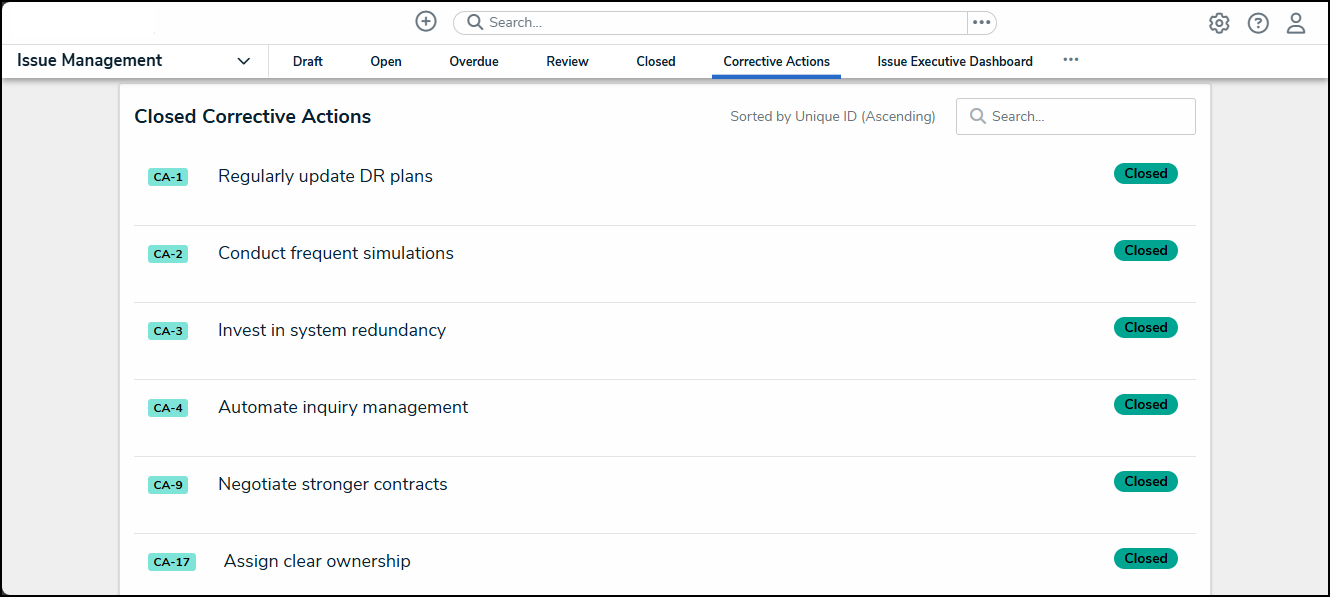The height and width of the screenshot is (597, 1330).
Task: Open the Overdue tab
Action: point(474,61)
